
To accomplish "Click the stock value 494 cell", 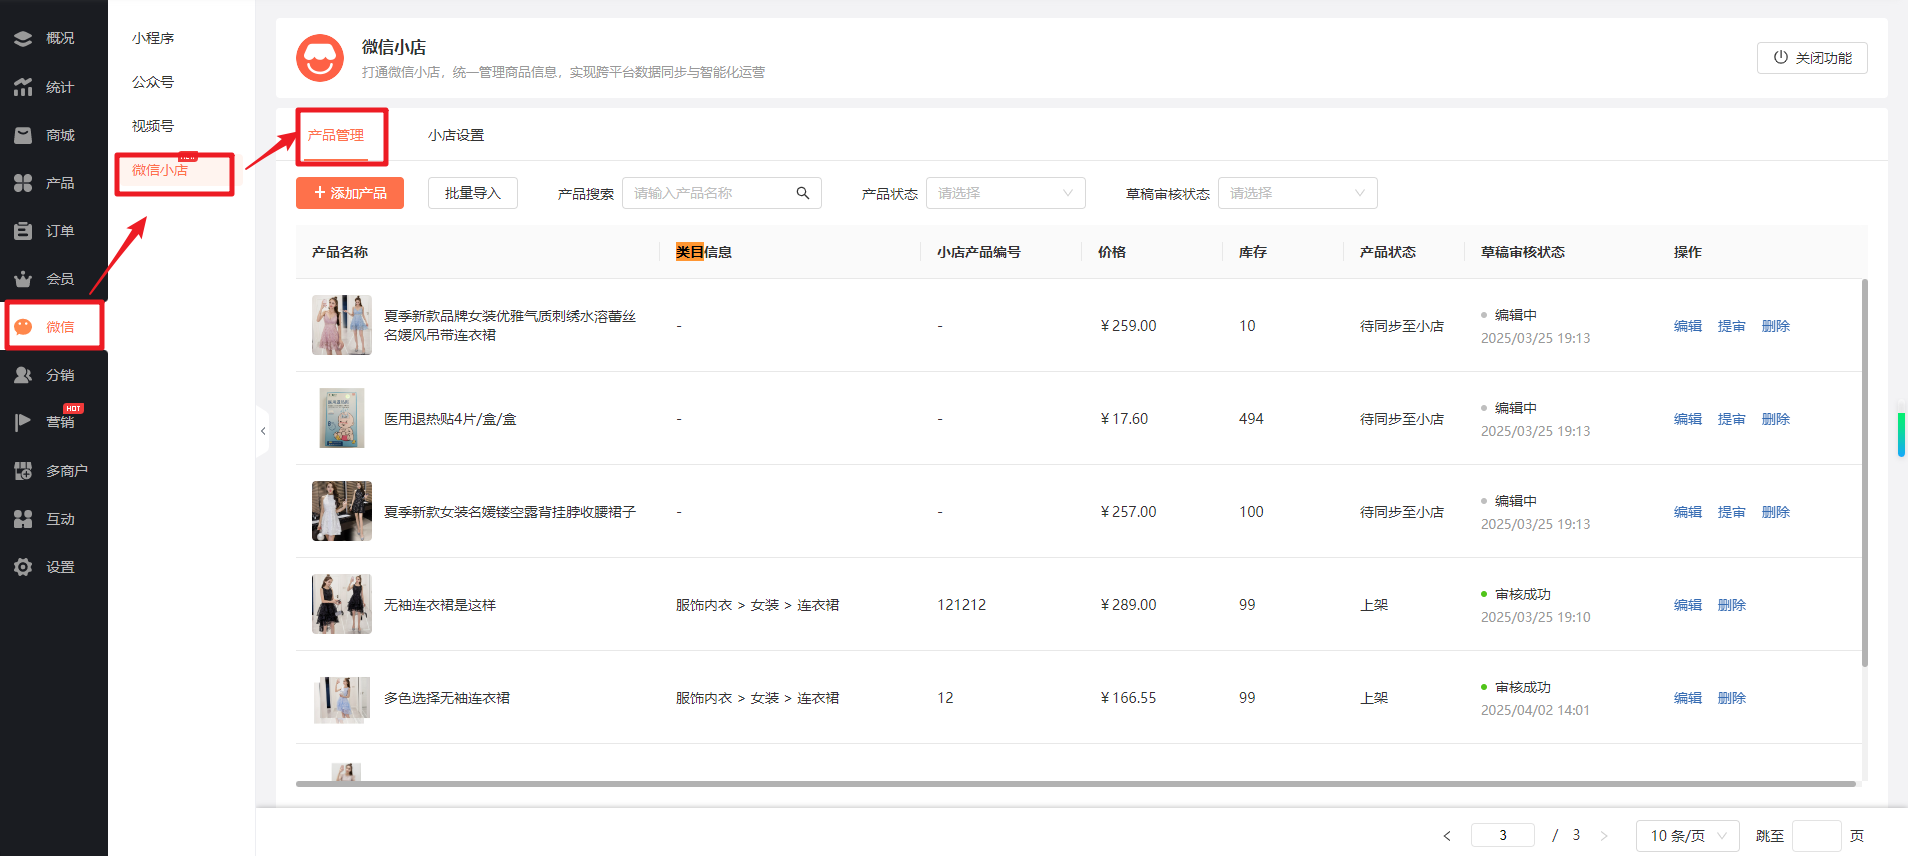I will 1251,419.
